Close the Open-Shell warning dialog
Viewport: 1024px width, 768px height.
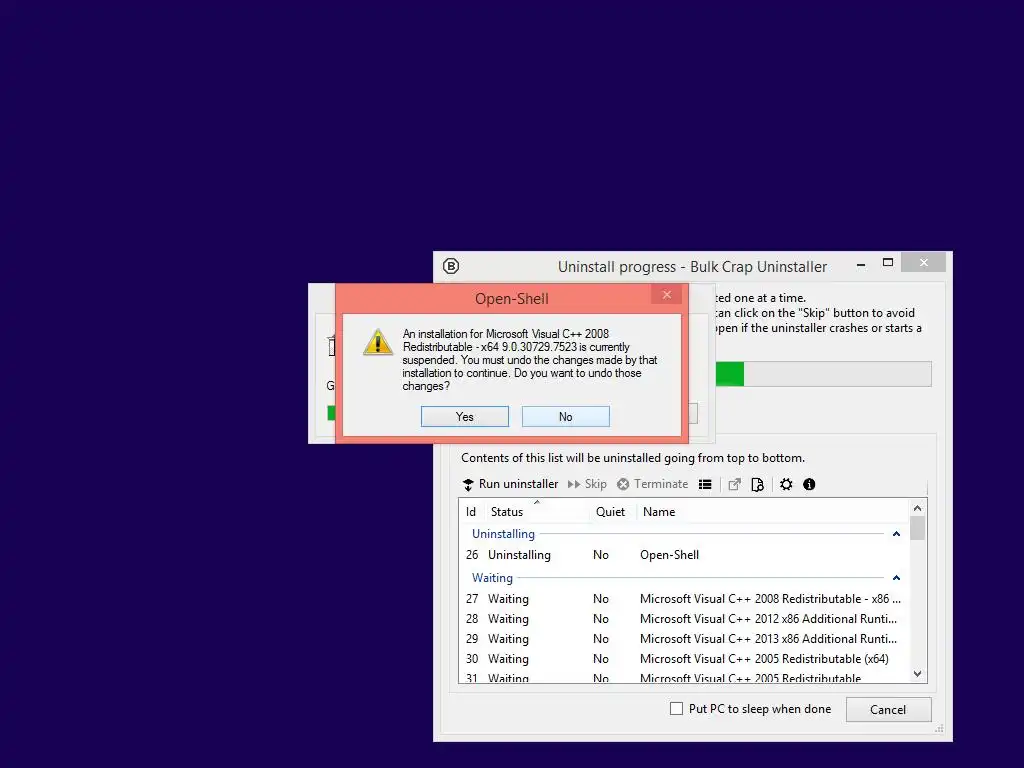pyautogui.click(x=666, y=295)
